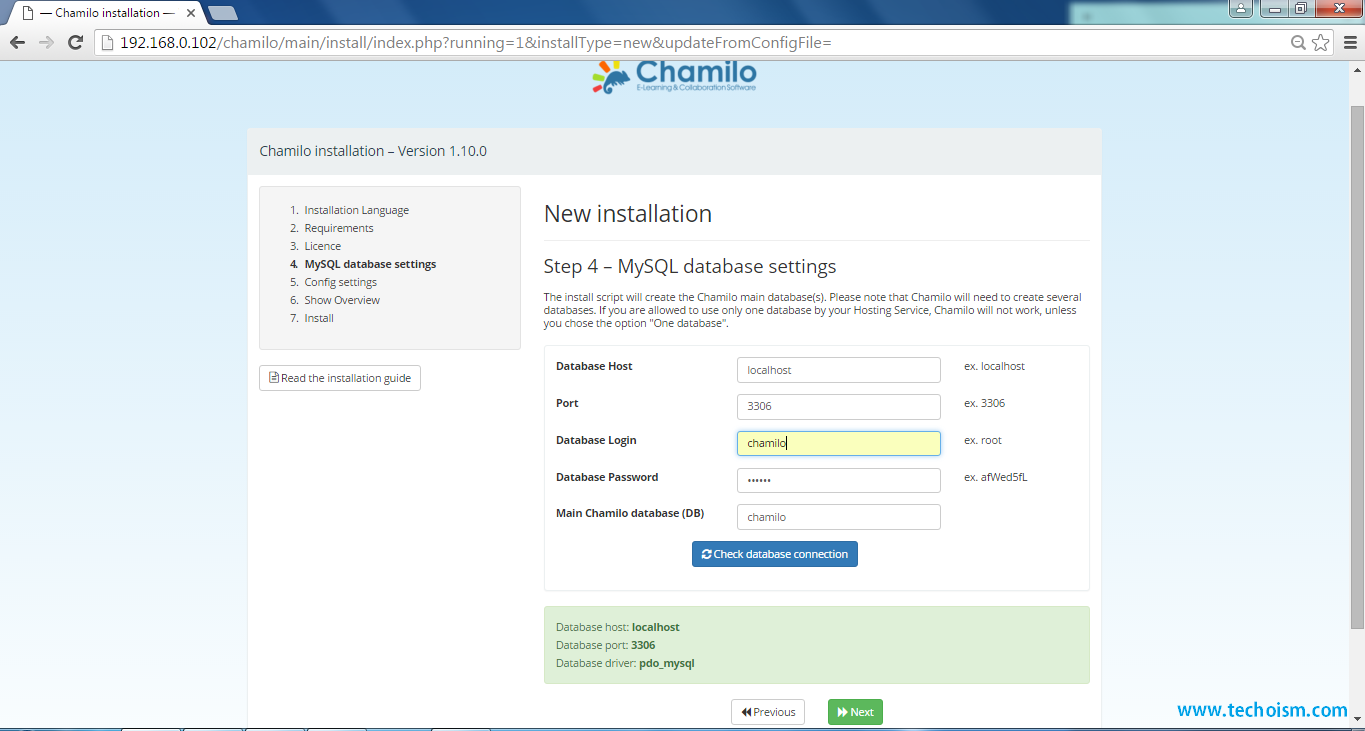
Task: Click step 7 Install
Action: [x=319, y=318]
